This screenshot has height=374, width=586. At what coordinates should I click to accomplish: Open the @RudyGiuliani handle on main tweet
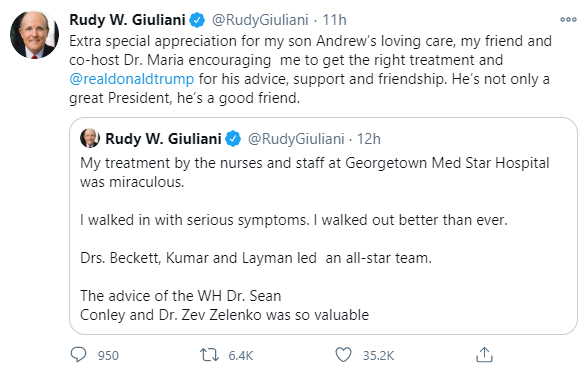[260, 20]
